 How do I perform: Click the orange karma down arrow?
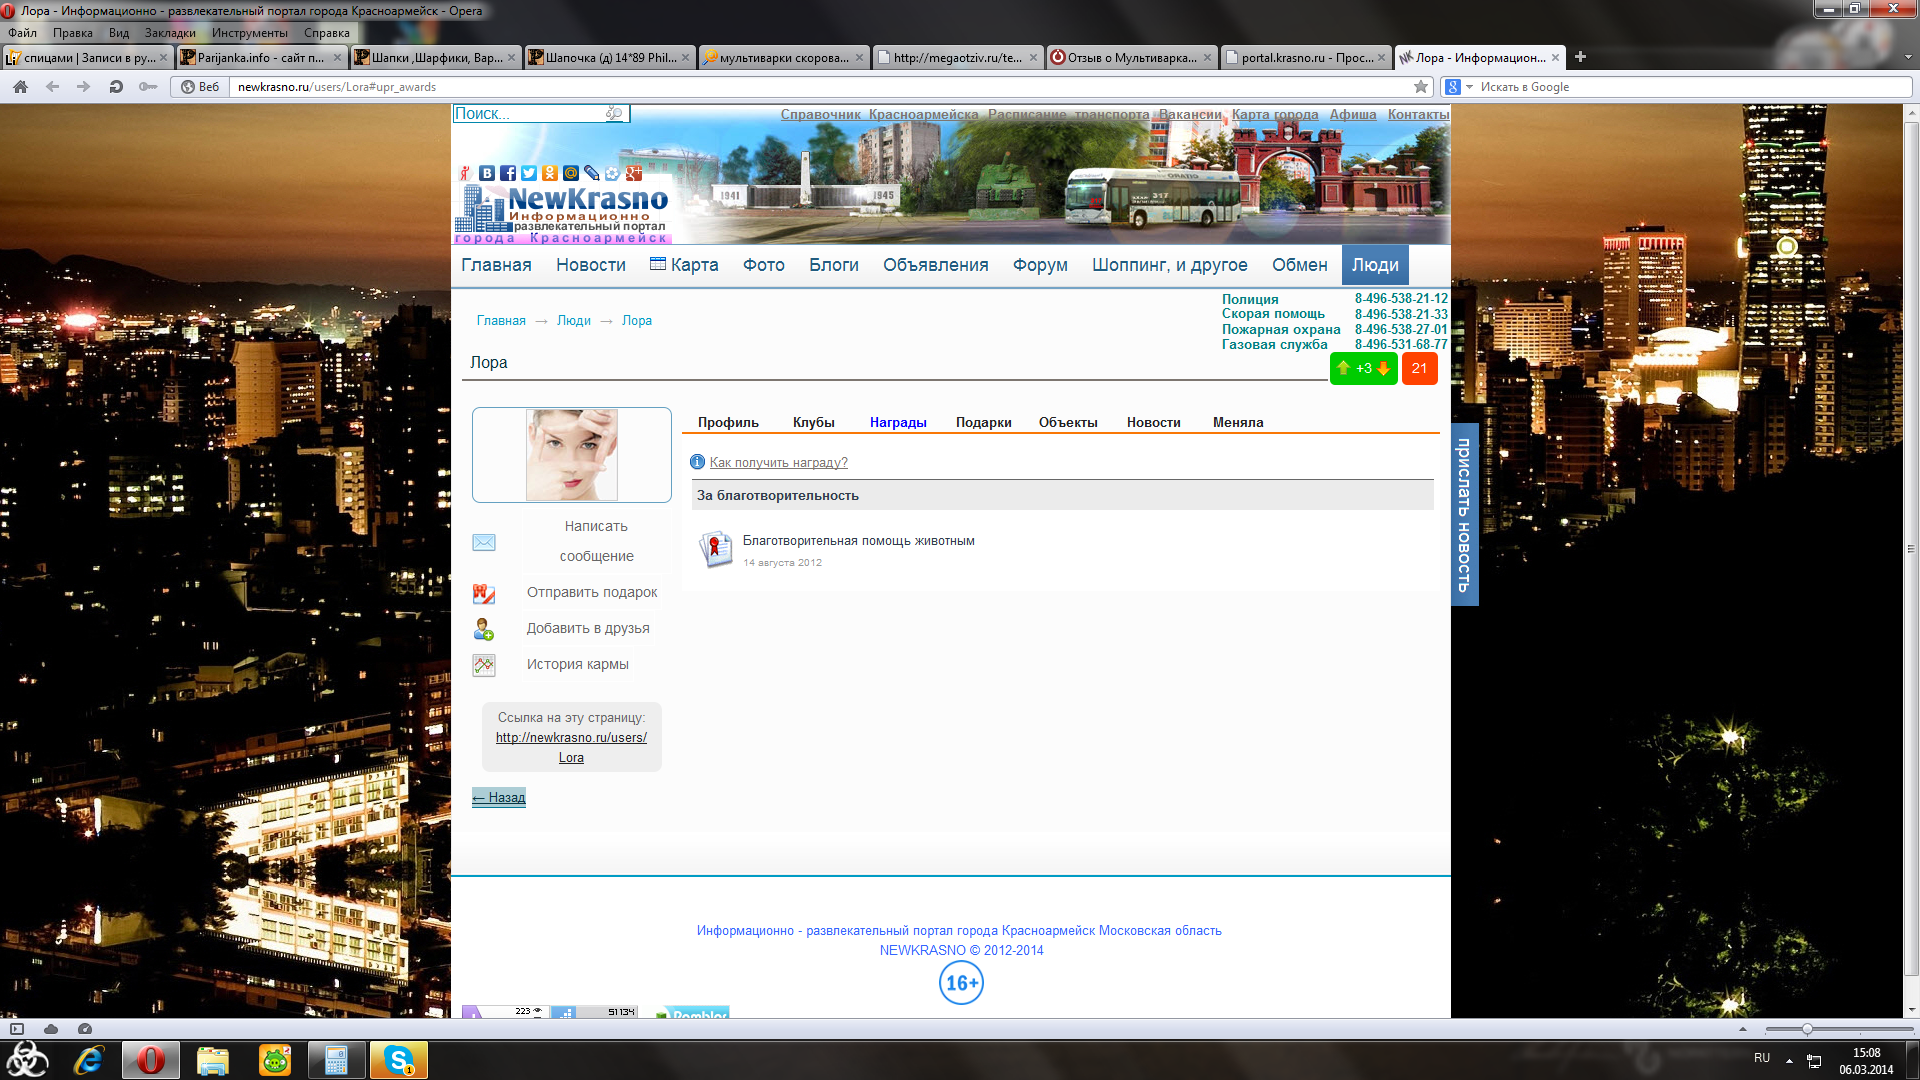point(1384,368)
